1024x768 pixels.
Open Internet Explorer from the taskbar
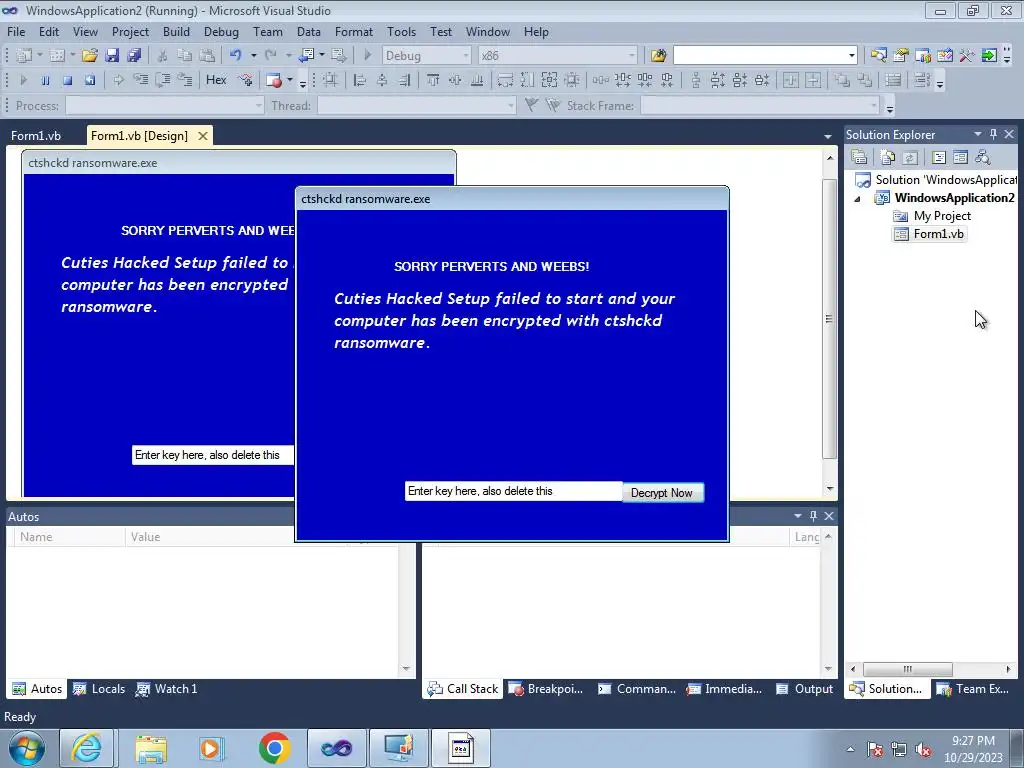click(x=87, y=748)
